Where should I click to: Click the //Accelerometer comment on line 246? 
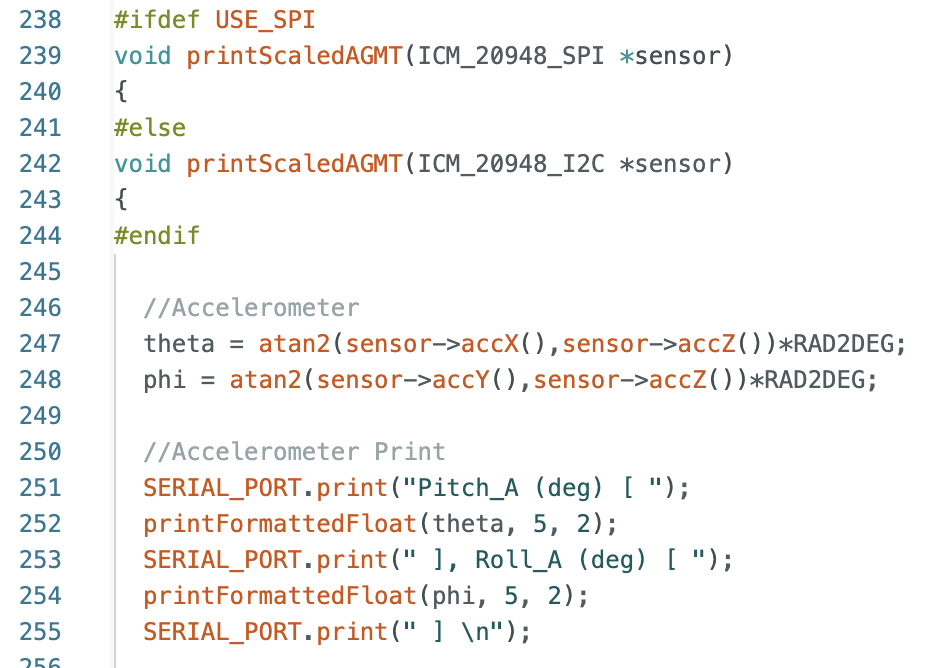click(251, 308)
